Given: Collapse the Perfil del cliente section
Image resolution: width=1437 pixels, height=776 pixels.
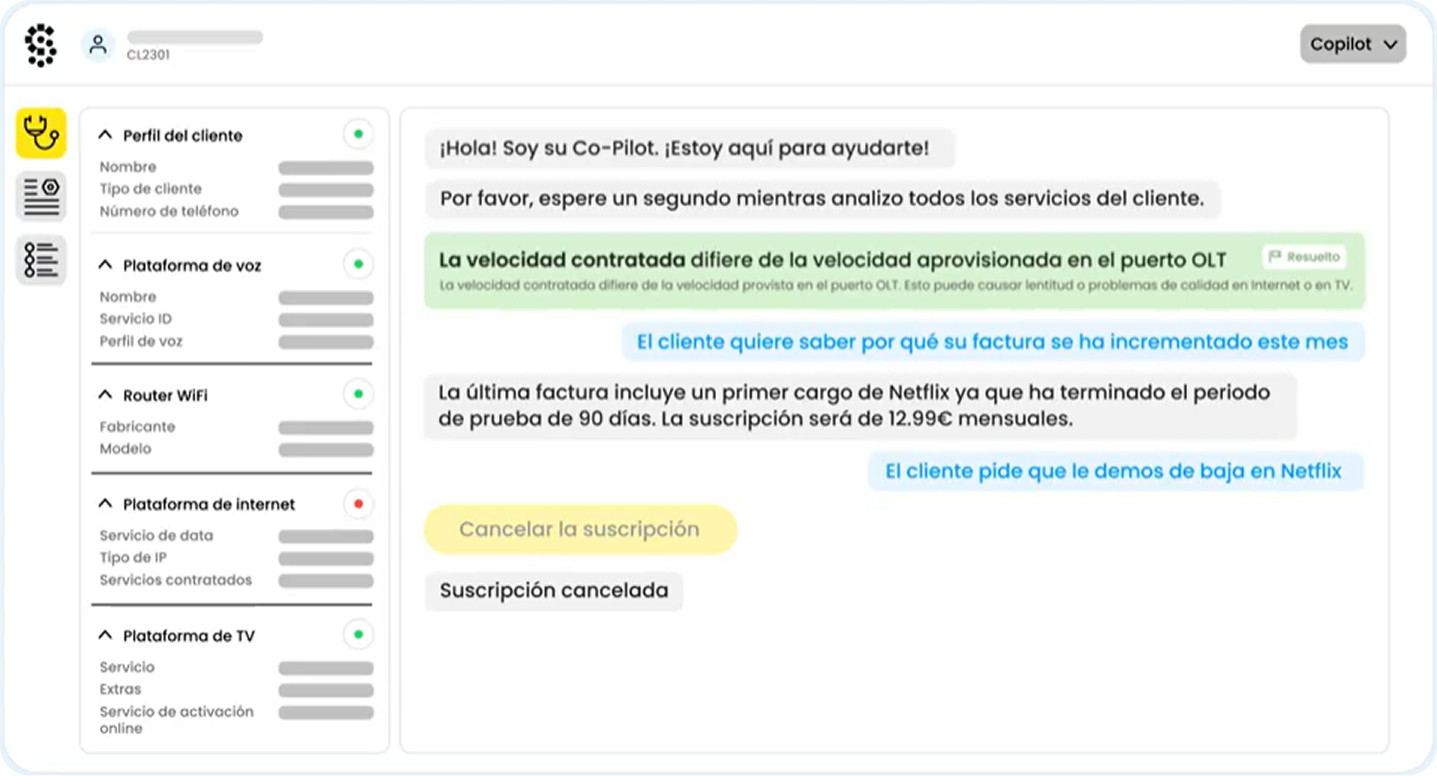Looking at the screenshot, I should 105,135.
